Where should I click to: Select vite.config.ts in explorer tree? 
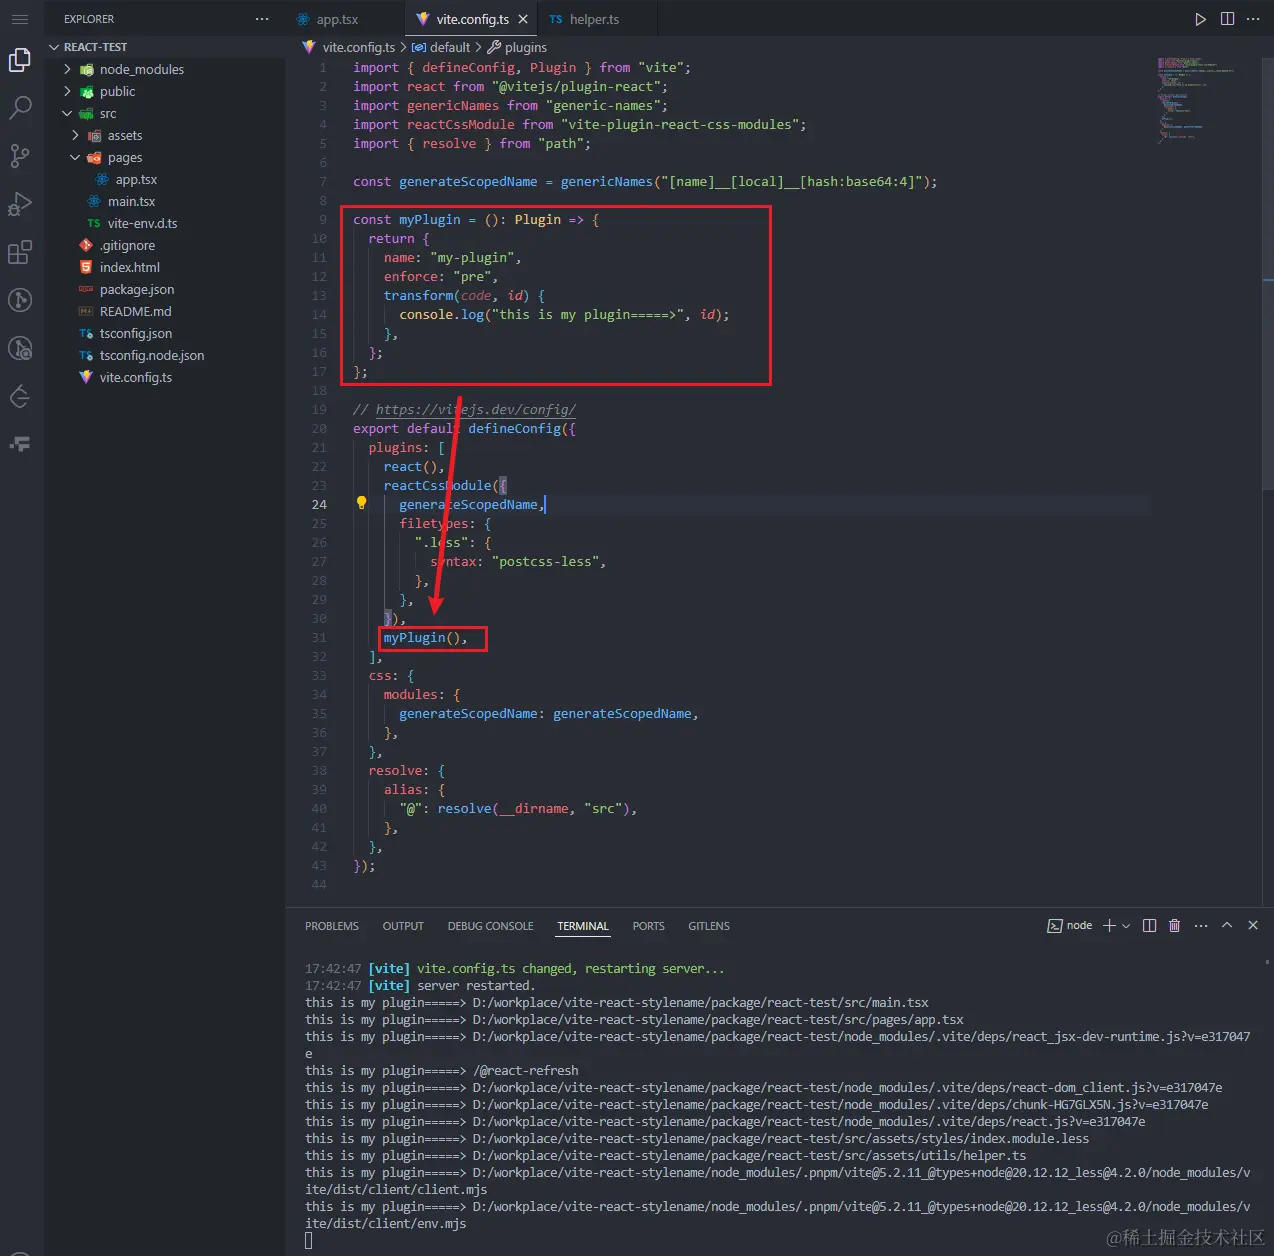[x=135, y=377]
